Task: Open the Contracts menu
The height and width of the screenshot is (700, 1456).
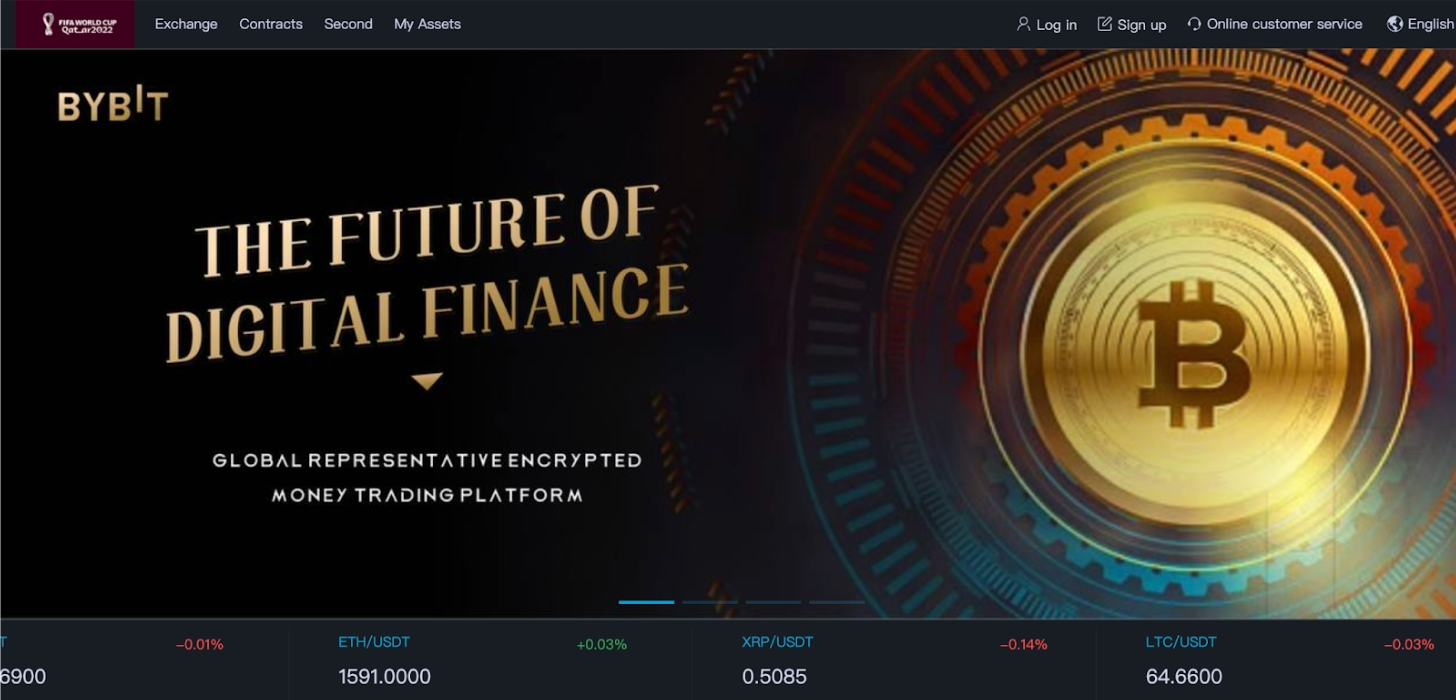Action: click(x=271, y=24)
